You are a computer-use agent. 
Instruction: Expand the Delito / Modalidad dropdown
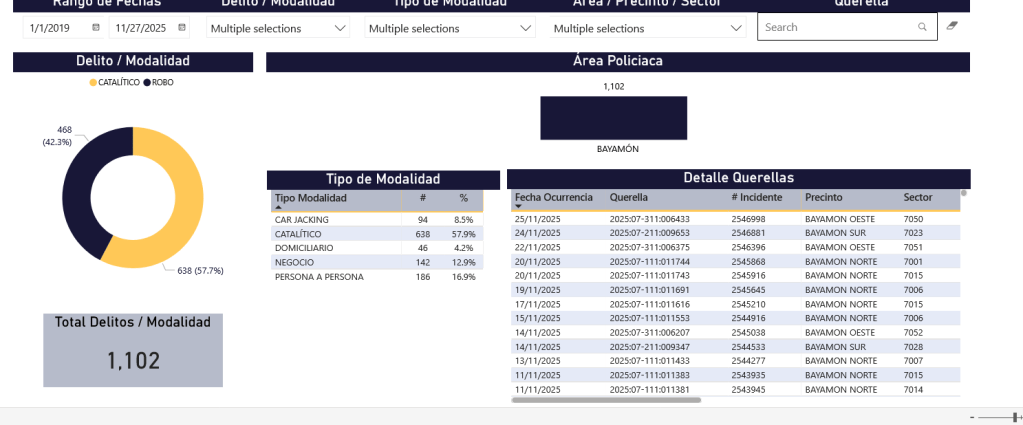[x=340, y=29]
